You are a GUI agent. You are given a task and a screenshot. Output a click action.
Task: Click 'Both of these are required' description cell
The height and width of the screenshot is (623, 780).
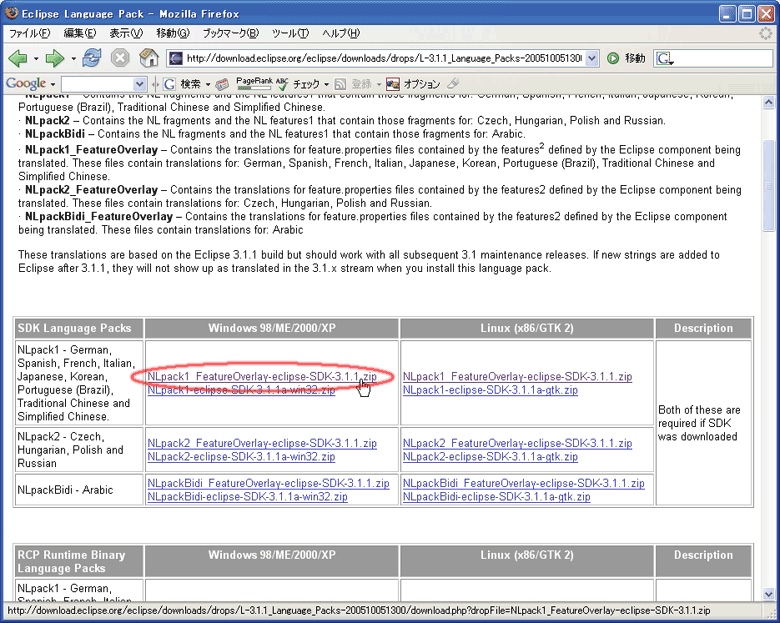(703, 423)
